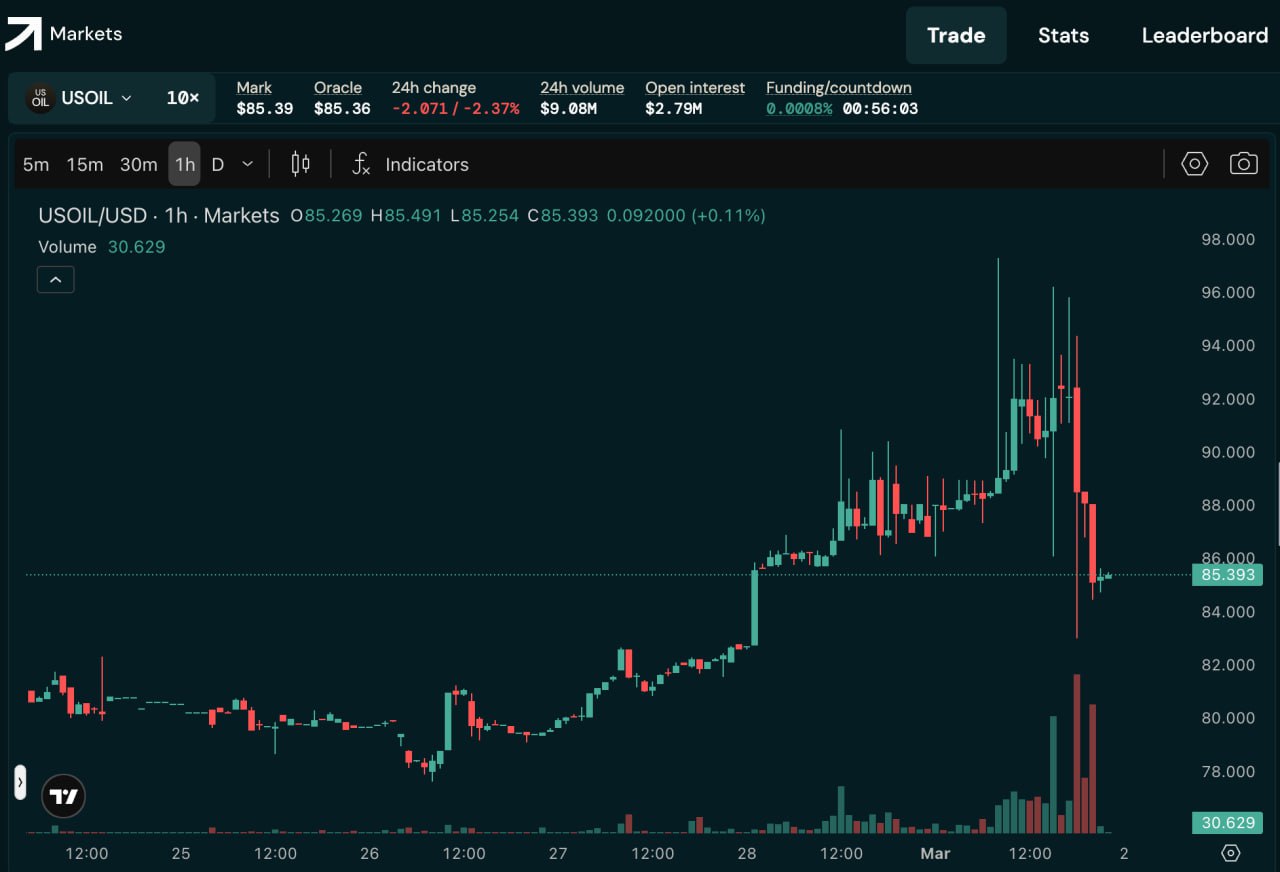This screenshot has width=1280, height=872.
Task: Select the 15m timeframe
Action: 85,164
